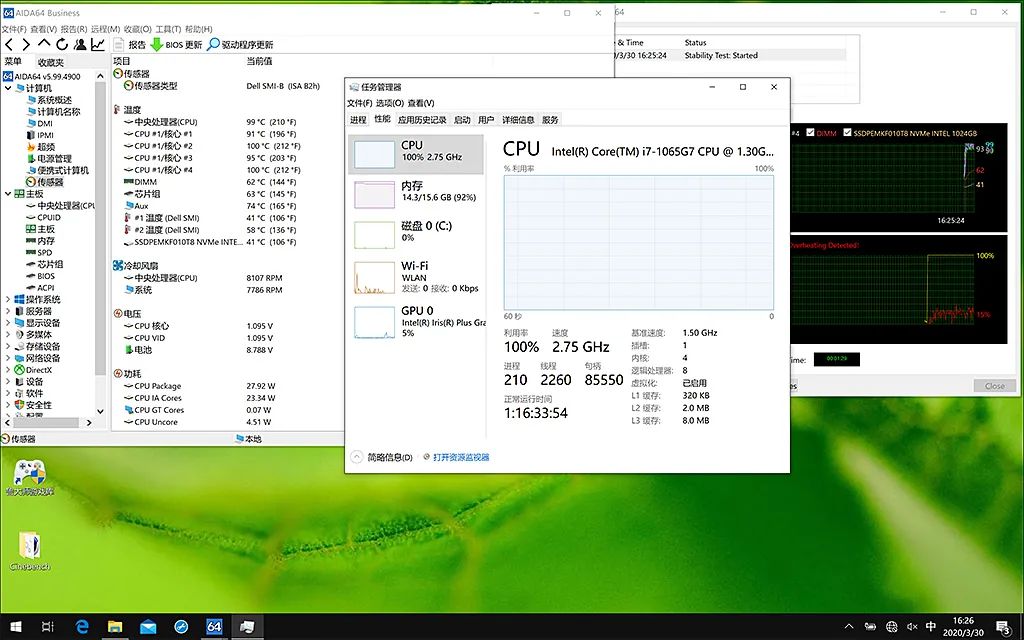Open the action center notification icon
This screenshot has height=640, width=1024.
point(1002,627)
